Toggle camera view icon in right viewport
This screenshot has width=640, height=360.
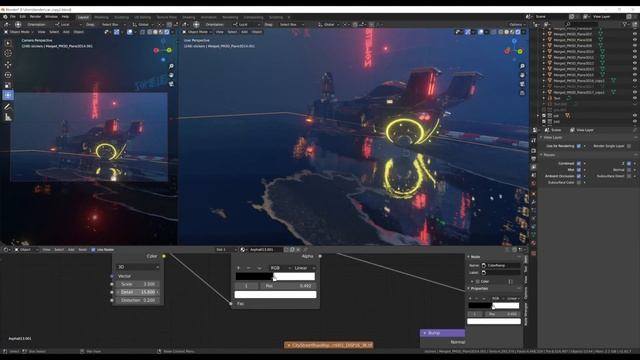pos(522,84)
